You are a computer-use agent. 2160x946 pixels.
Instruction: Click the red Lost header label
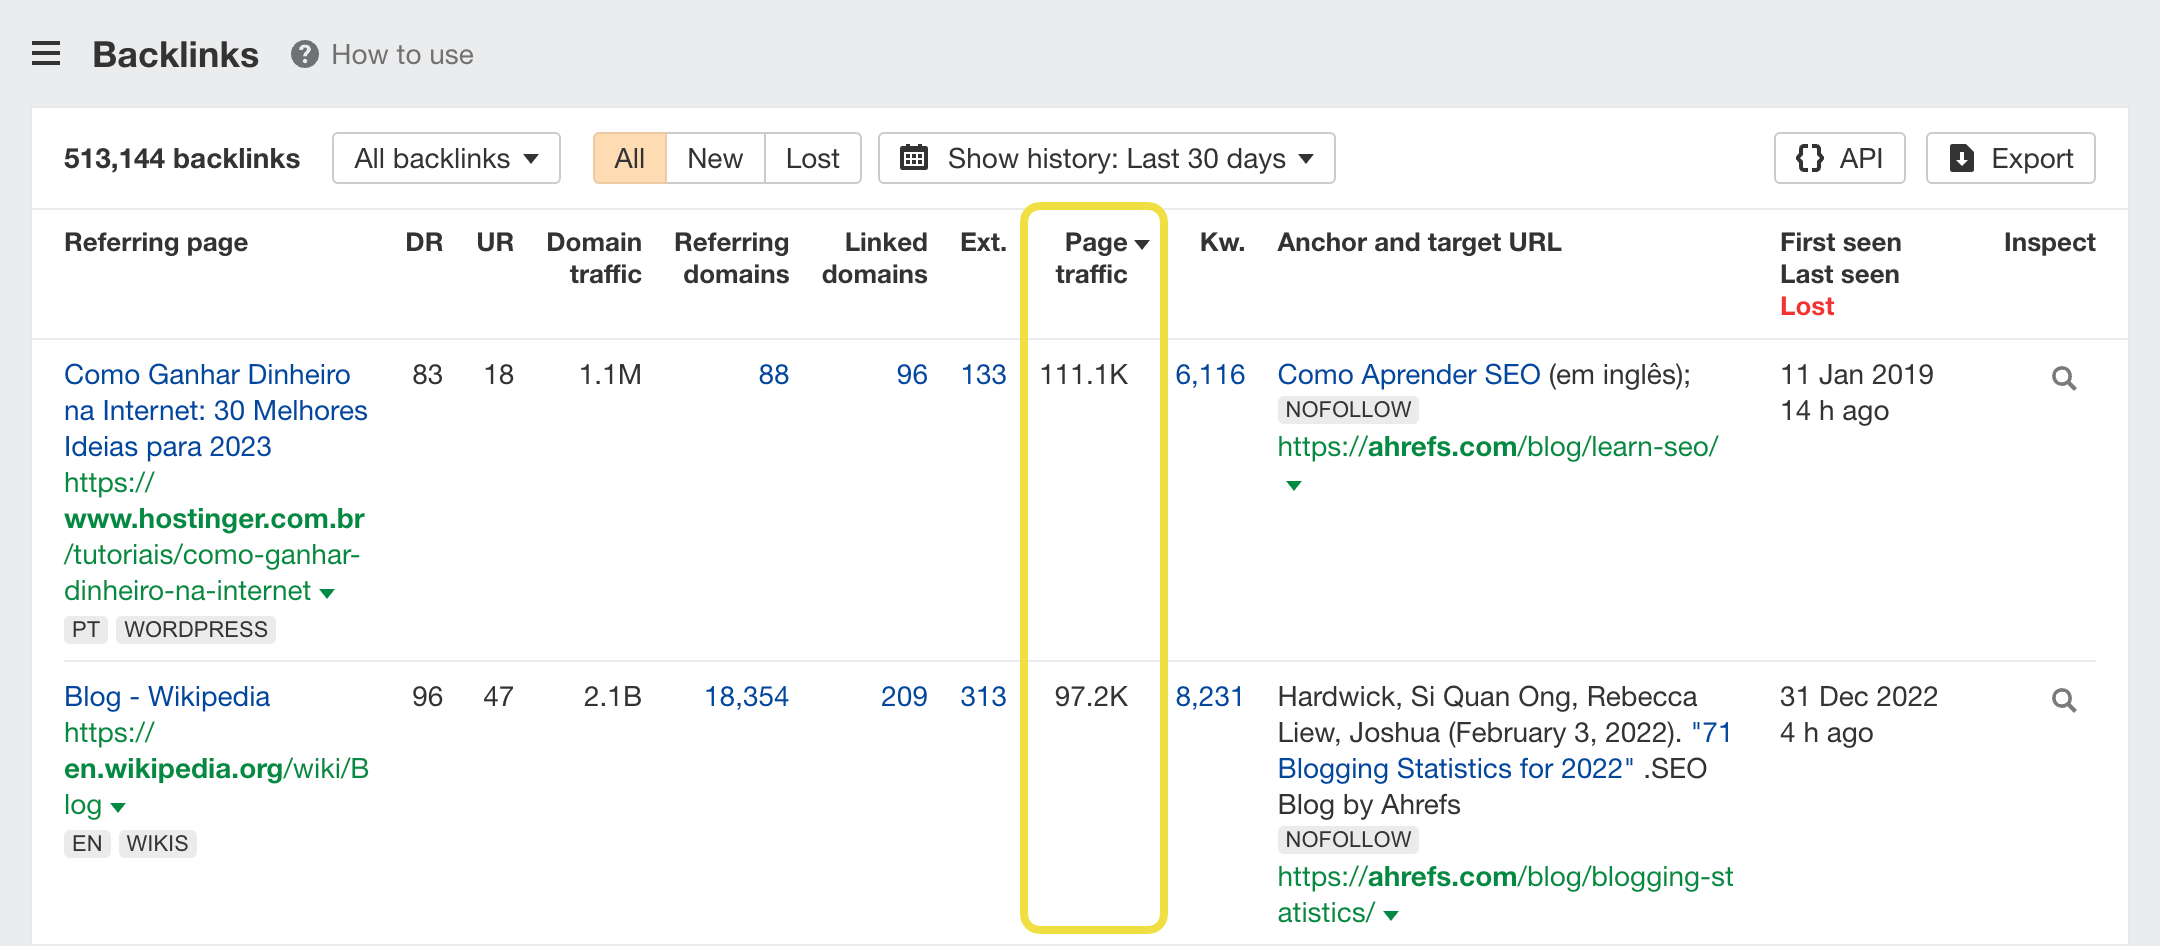1807,306
